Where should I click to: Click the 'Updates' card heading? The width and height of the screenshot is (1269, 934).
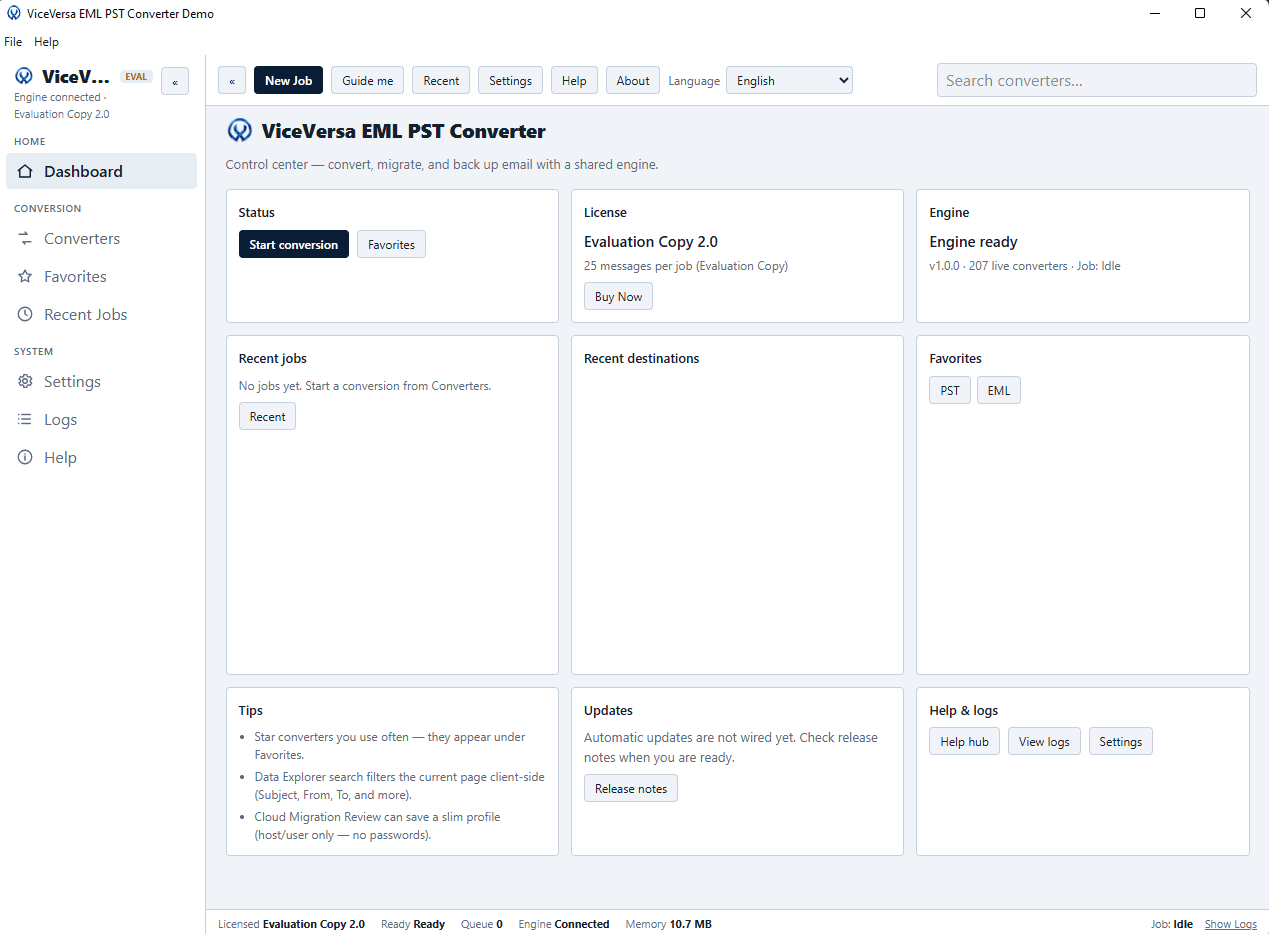pos(608,710)
